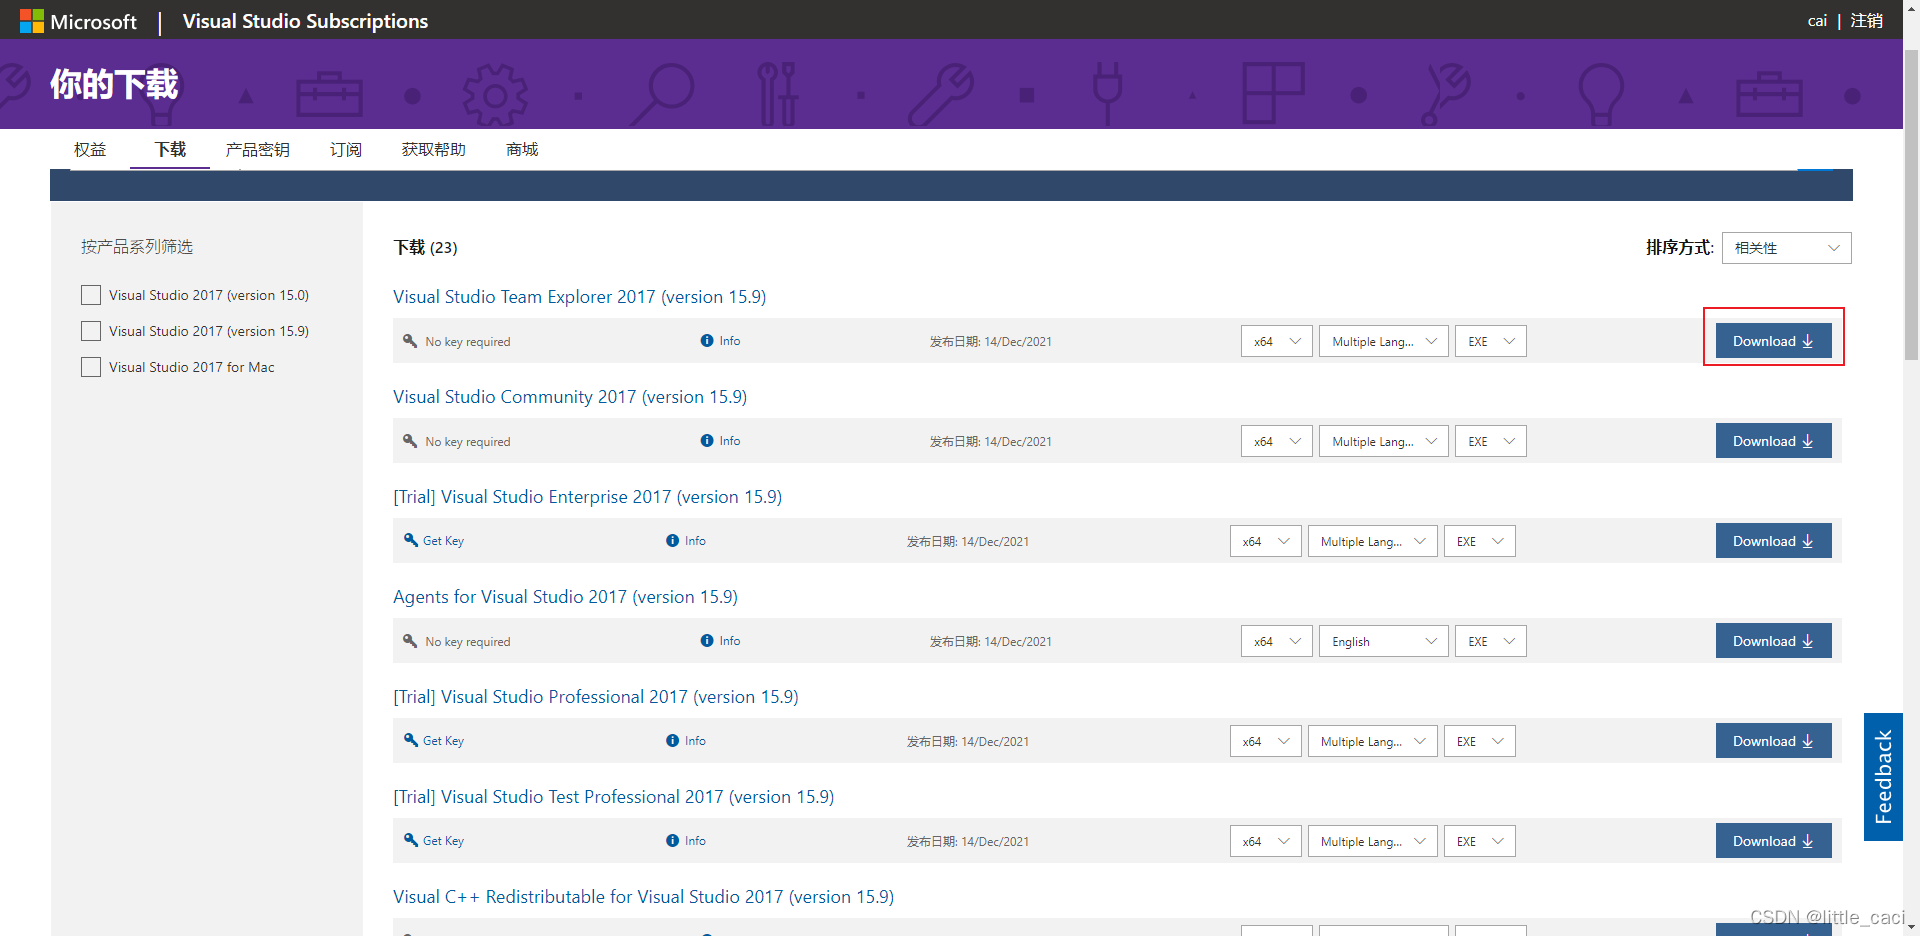This screenshot has width=1920, height=936.
Task: Switch to the 下载 tab
Action: tap(170, 150)
